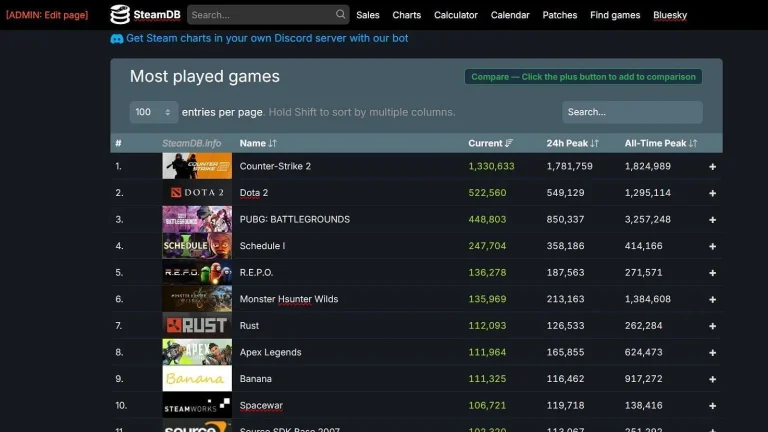The width and height of the screenshot is (768, 432).
Task: Open the Sales menu item
Action: point(368,15)
